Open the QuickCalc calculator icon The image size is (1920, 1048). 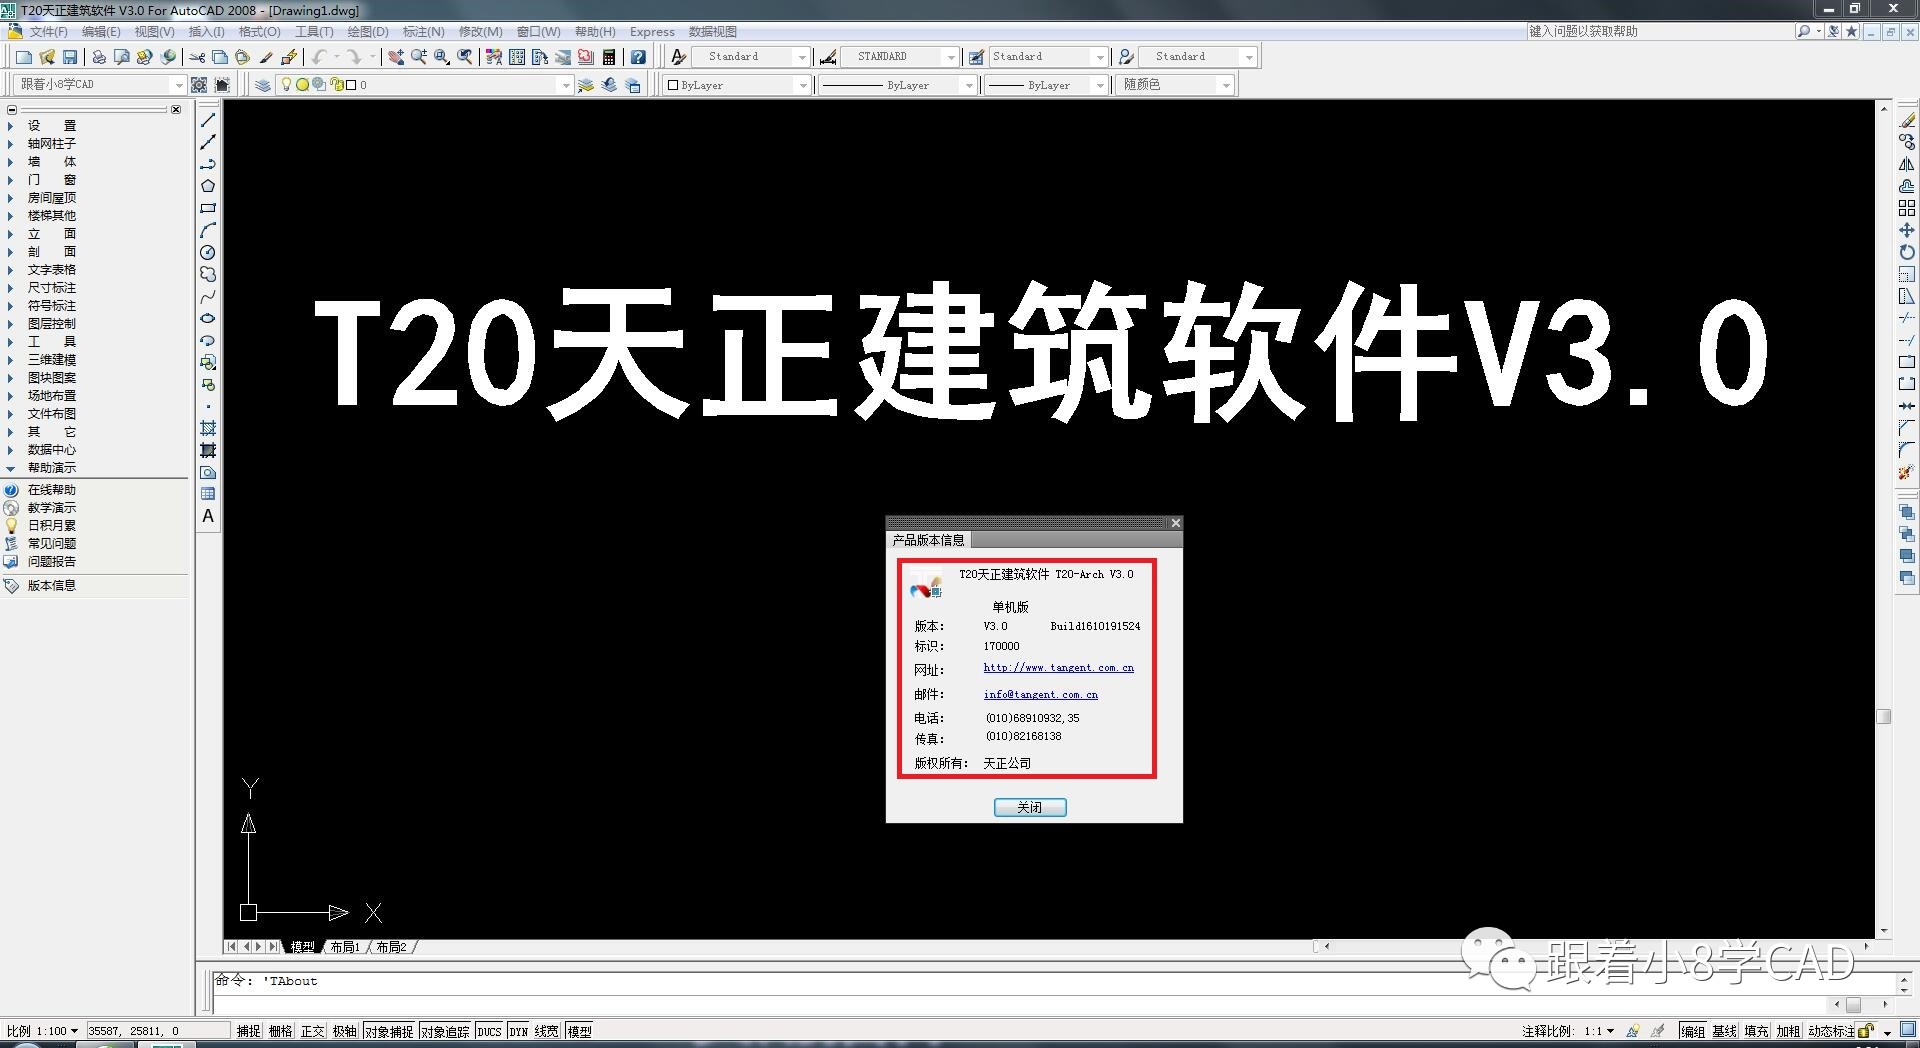(609, 57)
